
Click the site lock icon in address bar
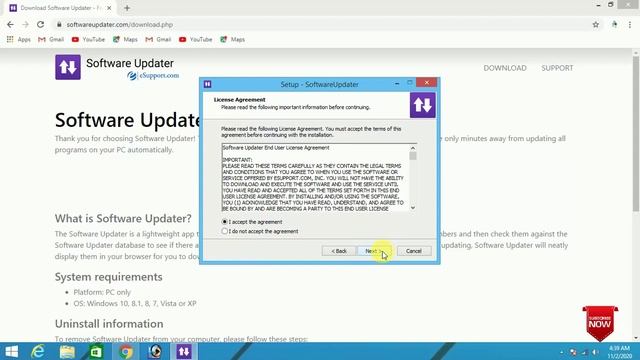pos(59,24)
